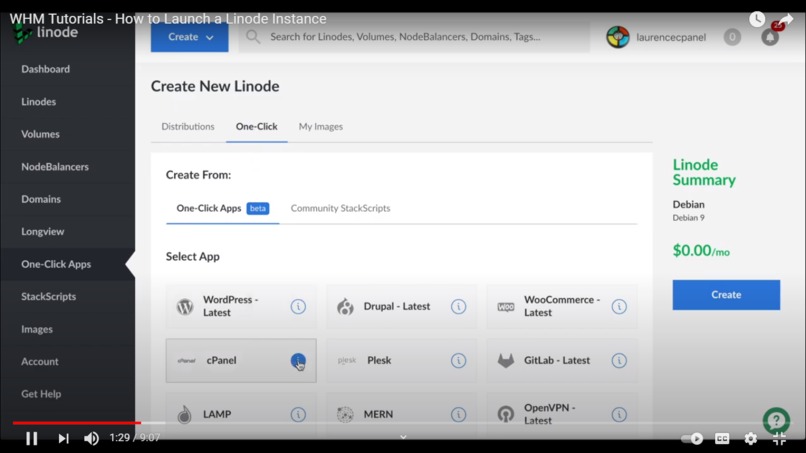Show info for Drupal - Latest
Viewport: 806px width, 453px height.
pyautogui.click(x=459, y=306)
